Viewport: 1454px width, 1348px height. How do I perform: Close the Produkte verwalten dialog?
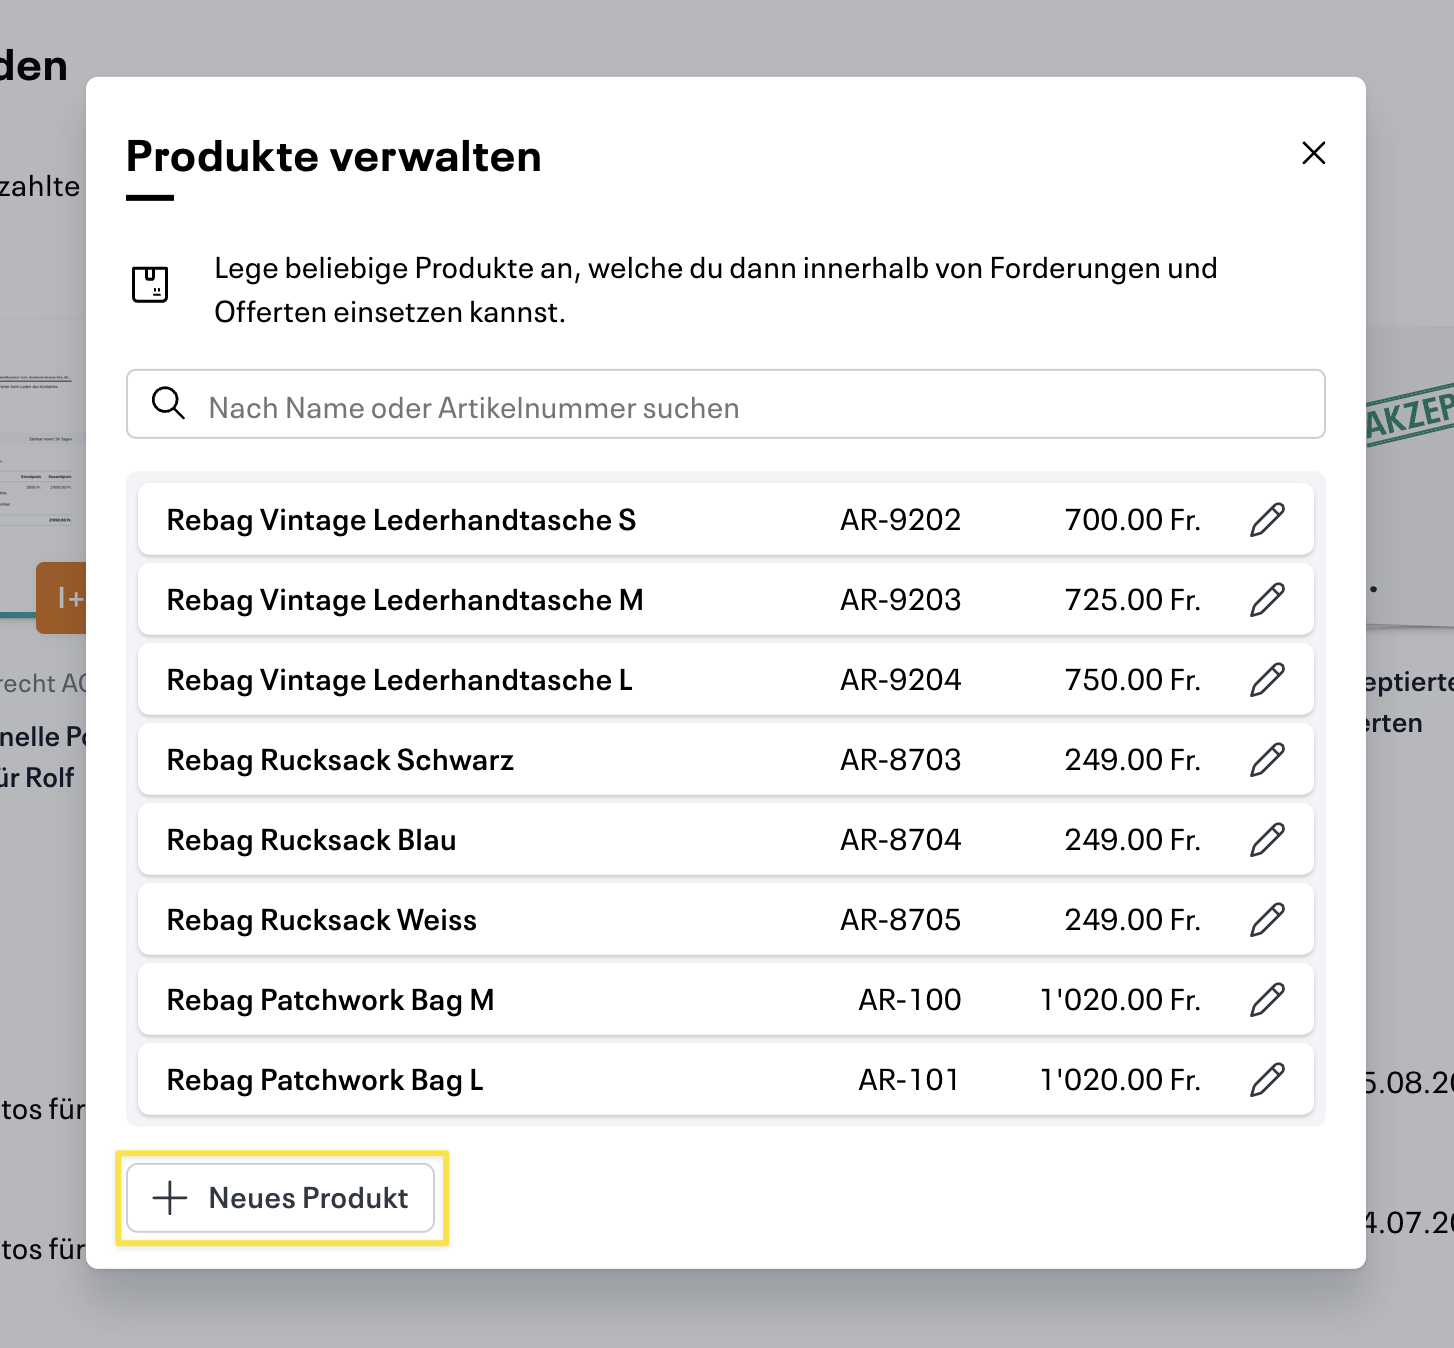click(1313, 153)
